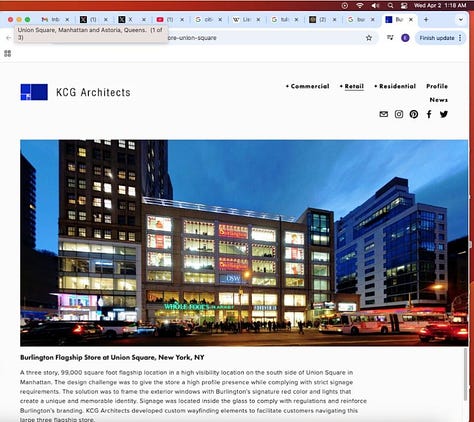Close the Gmail Inbox tab
The image size is (474, 422).
[67, 20]
